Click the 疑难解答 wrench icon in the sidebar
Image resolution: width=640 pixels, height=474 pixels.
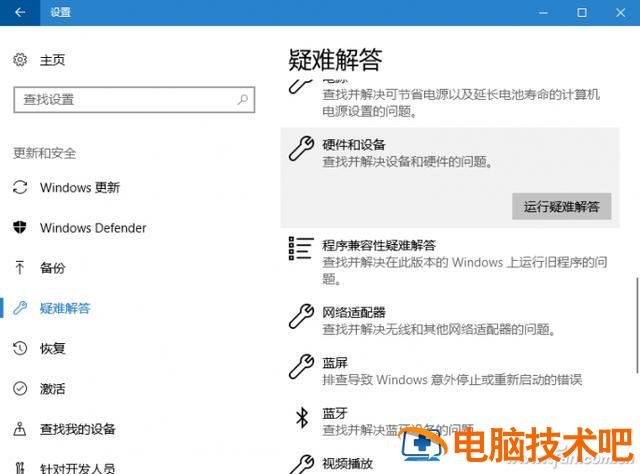pos(20,308)
